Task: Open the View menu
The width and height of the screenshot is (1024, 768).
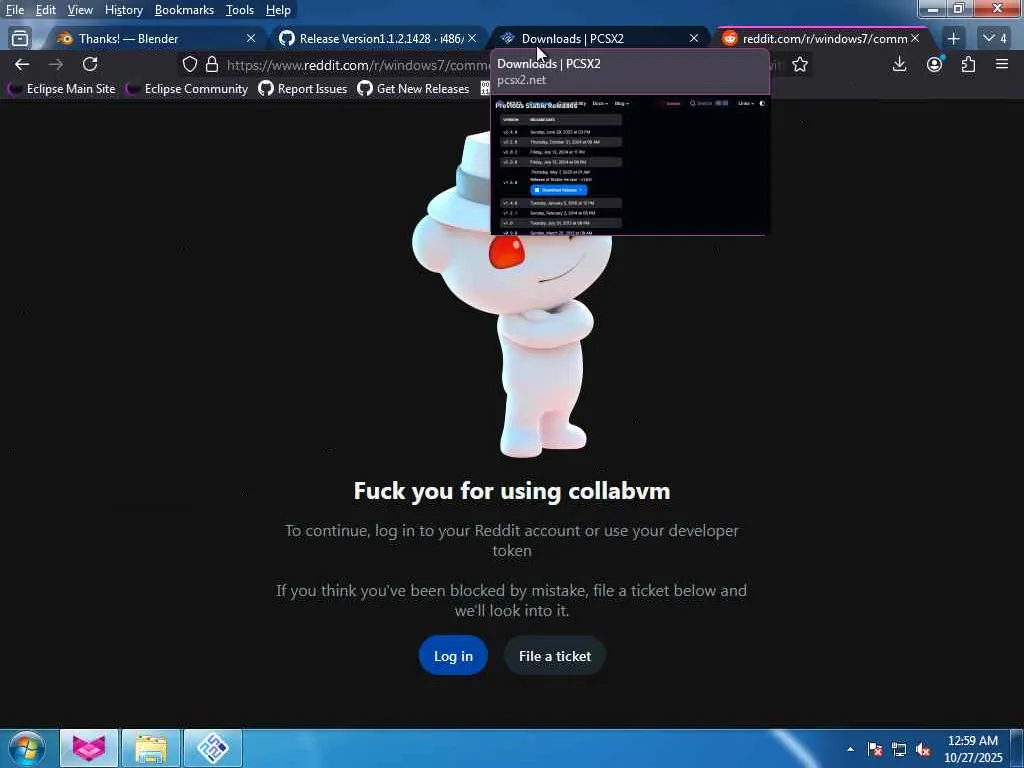Action: click(x=80, y=10)
